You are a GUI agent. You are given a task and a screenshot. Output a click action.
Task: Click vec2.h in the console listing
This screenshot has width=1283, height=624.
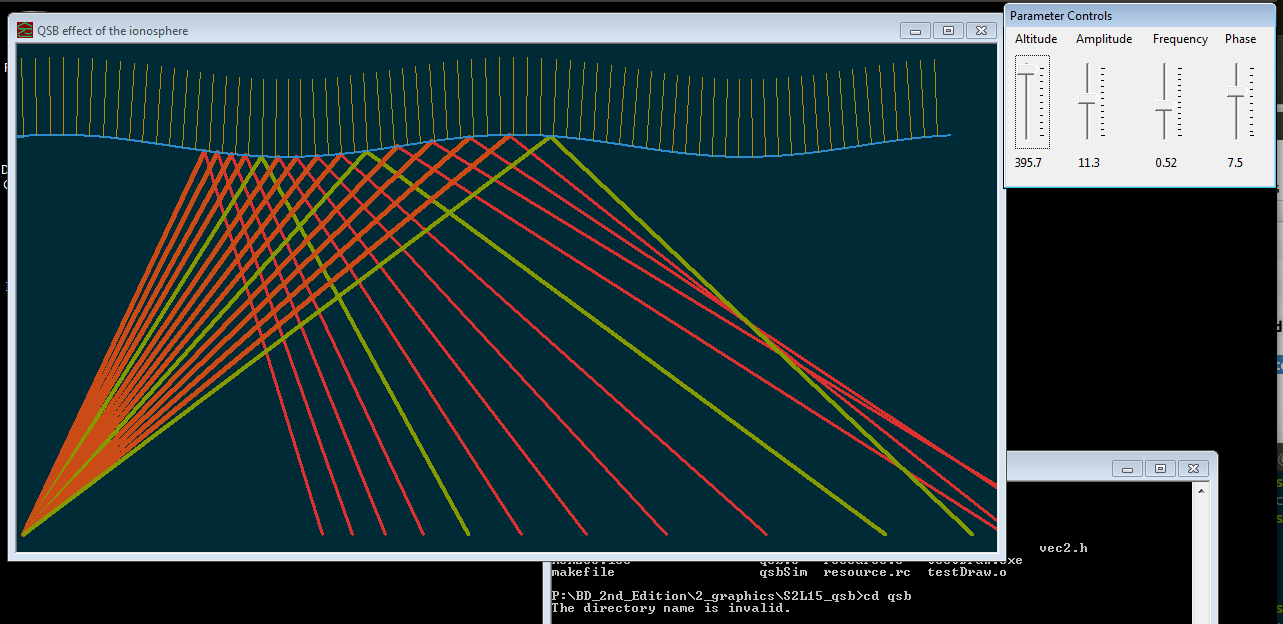[x=1063, y=548]
